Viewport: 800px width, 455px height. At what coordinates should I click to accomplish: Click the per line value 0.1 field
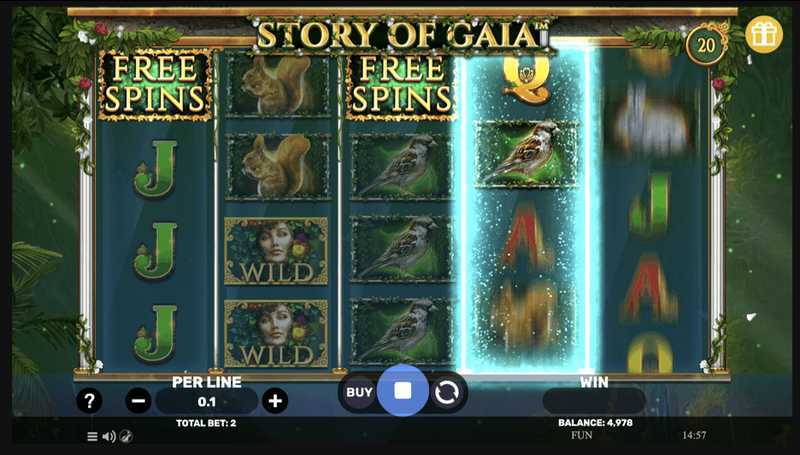[207, 401]
